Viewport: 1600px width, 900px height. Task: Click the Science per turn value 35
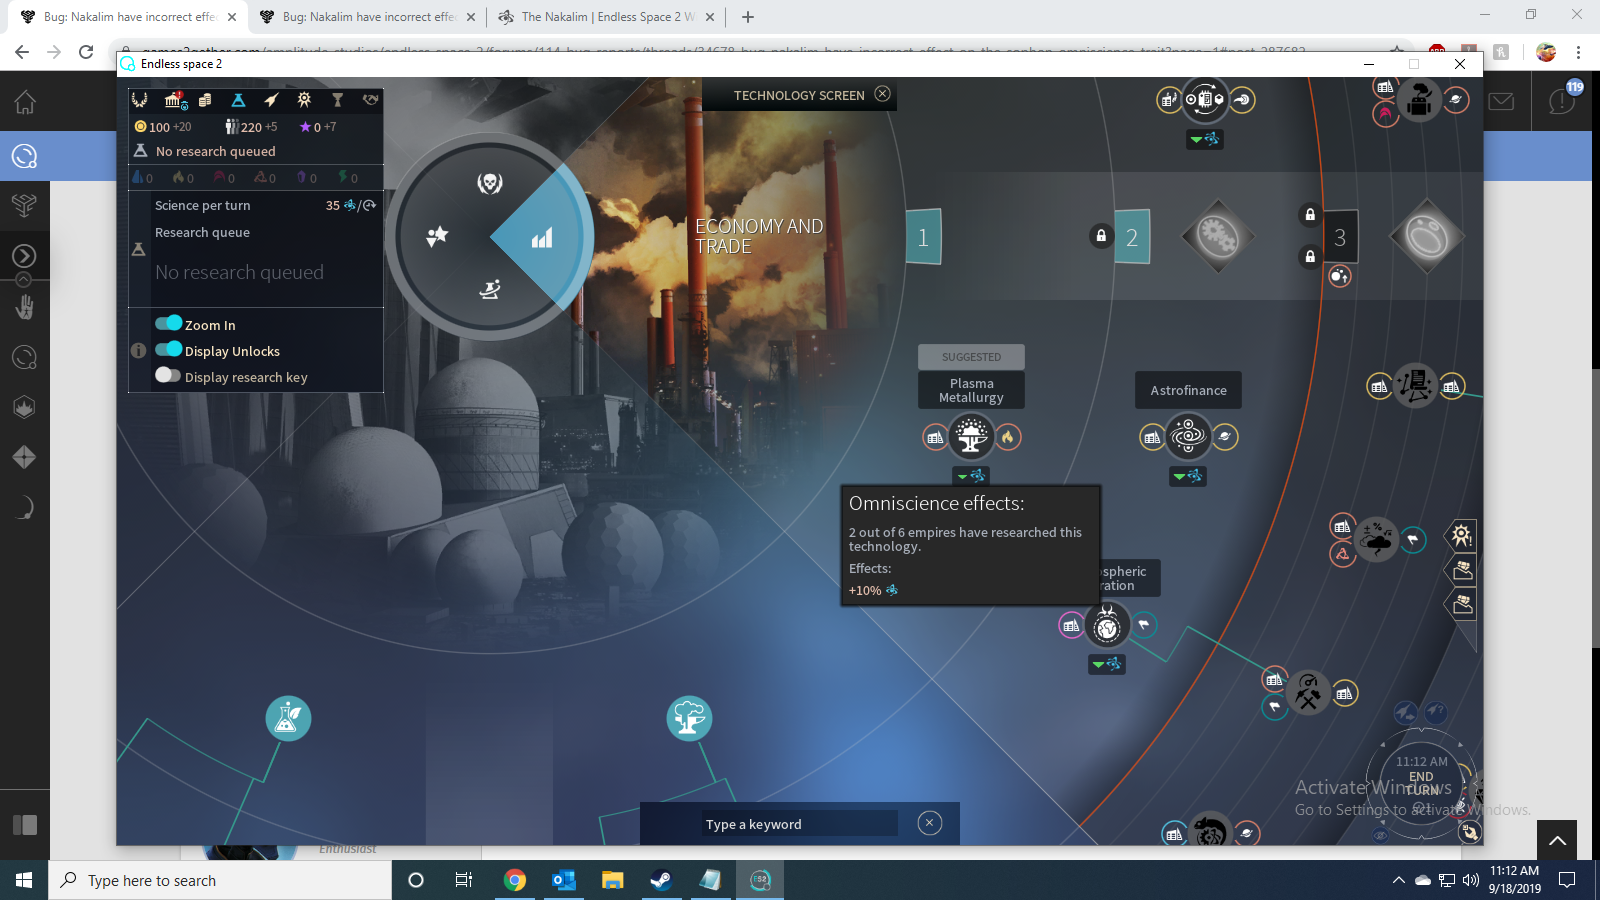(x=333, y=205)
